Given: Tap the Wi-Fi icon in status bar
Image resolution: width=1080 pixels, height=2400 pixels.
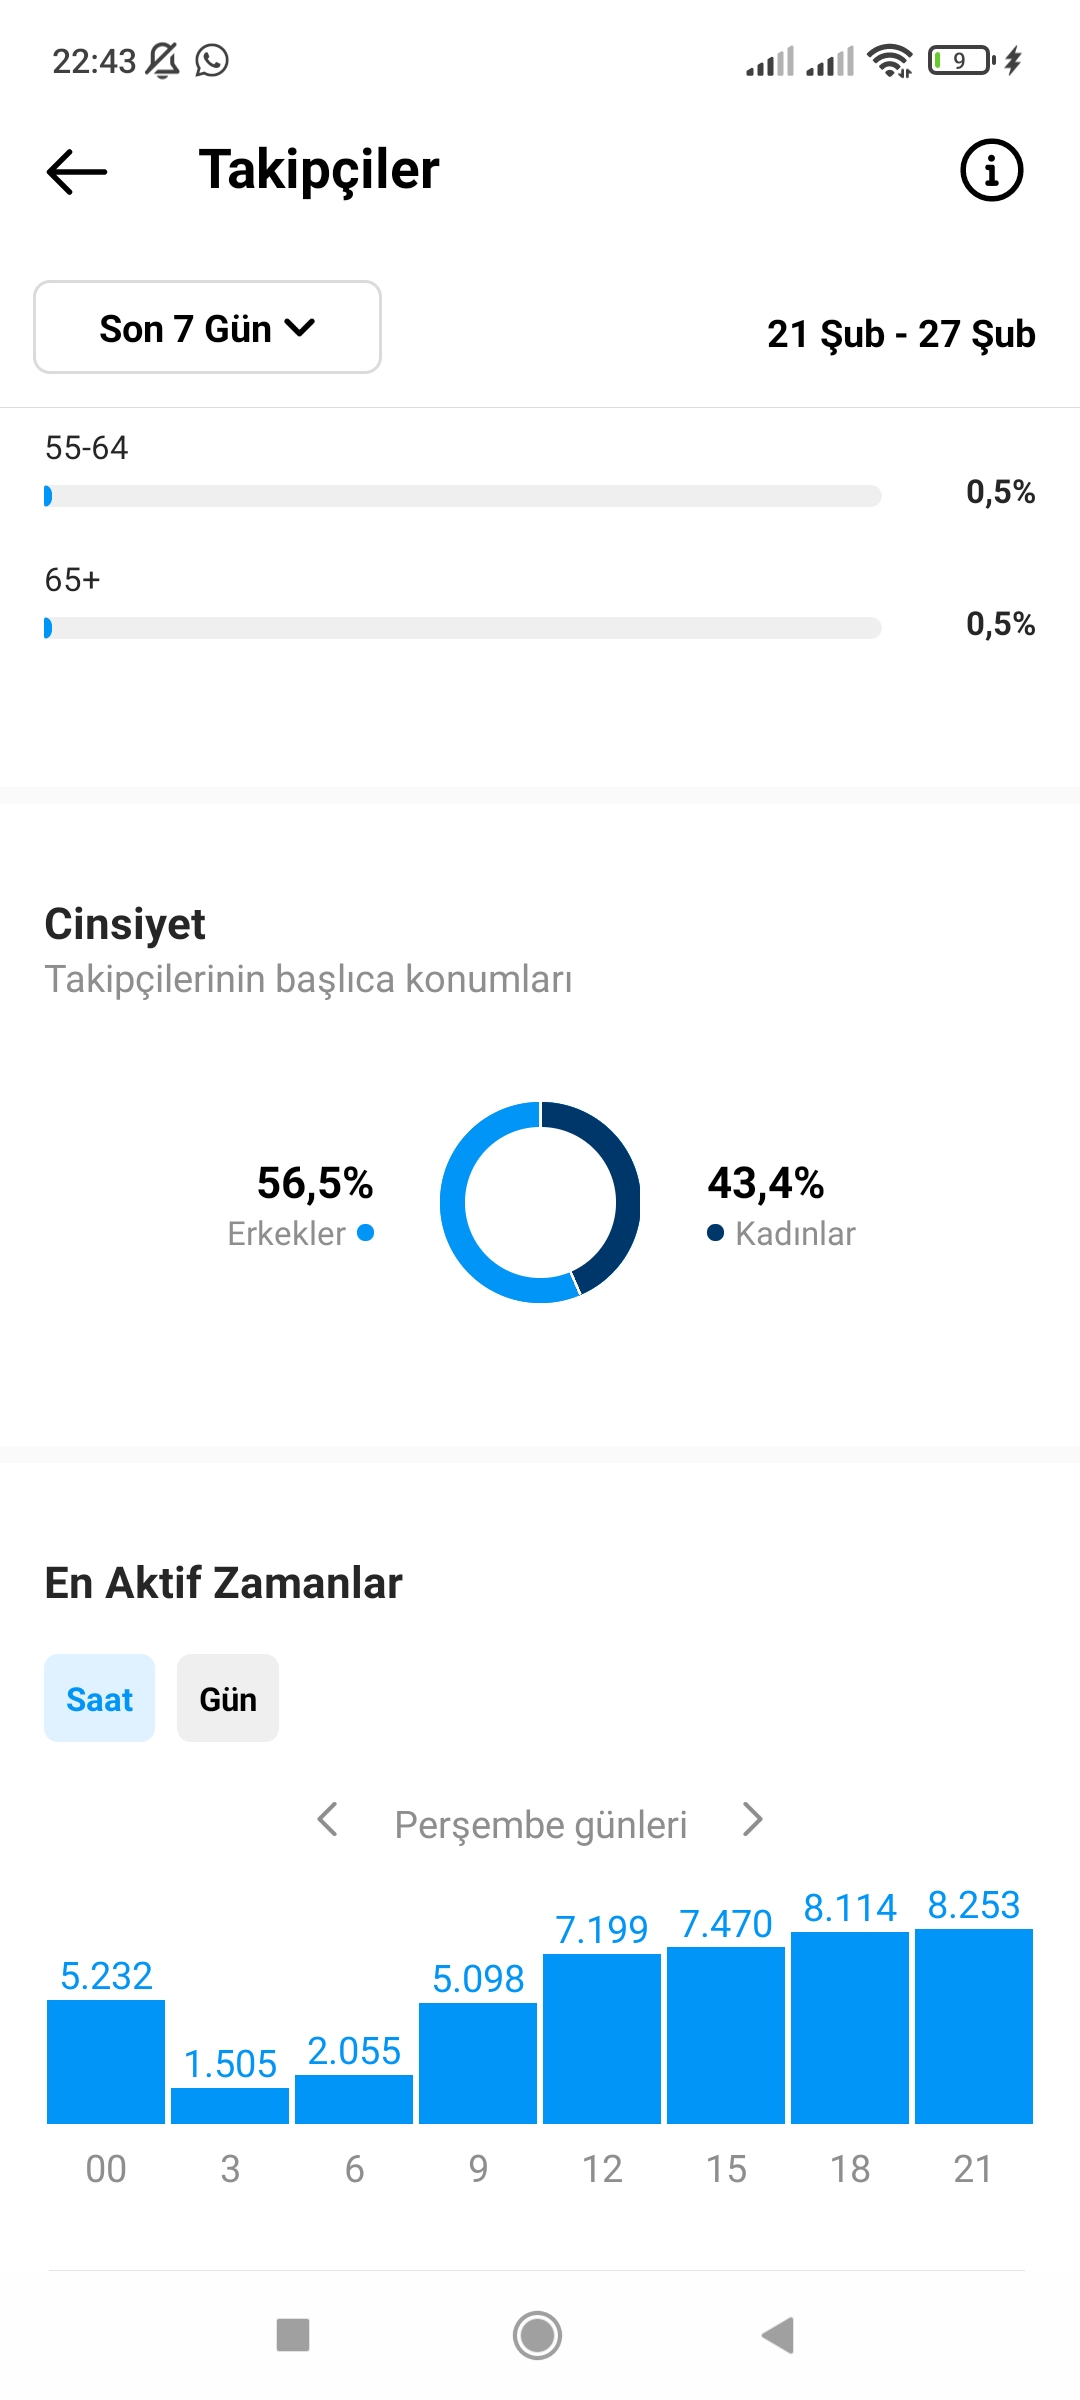Looking at the screenshot, I should click(890, 60).
